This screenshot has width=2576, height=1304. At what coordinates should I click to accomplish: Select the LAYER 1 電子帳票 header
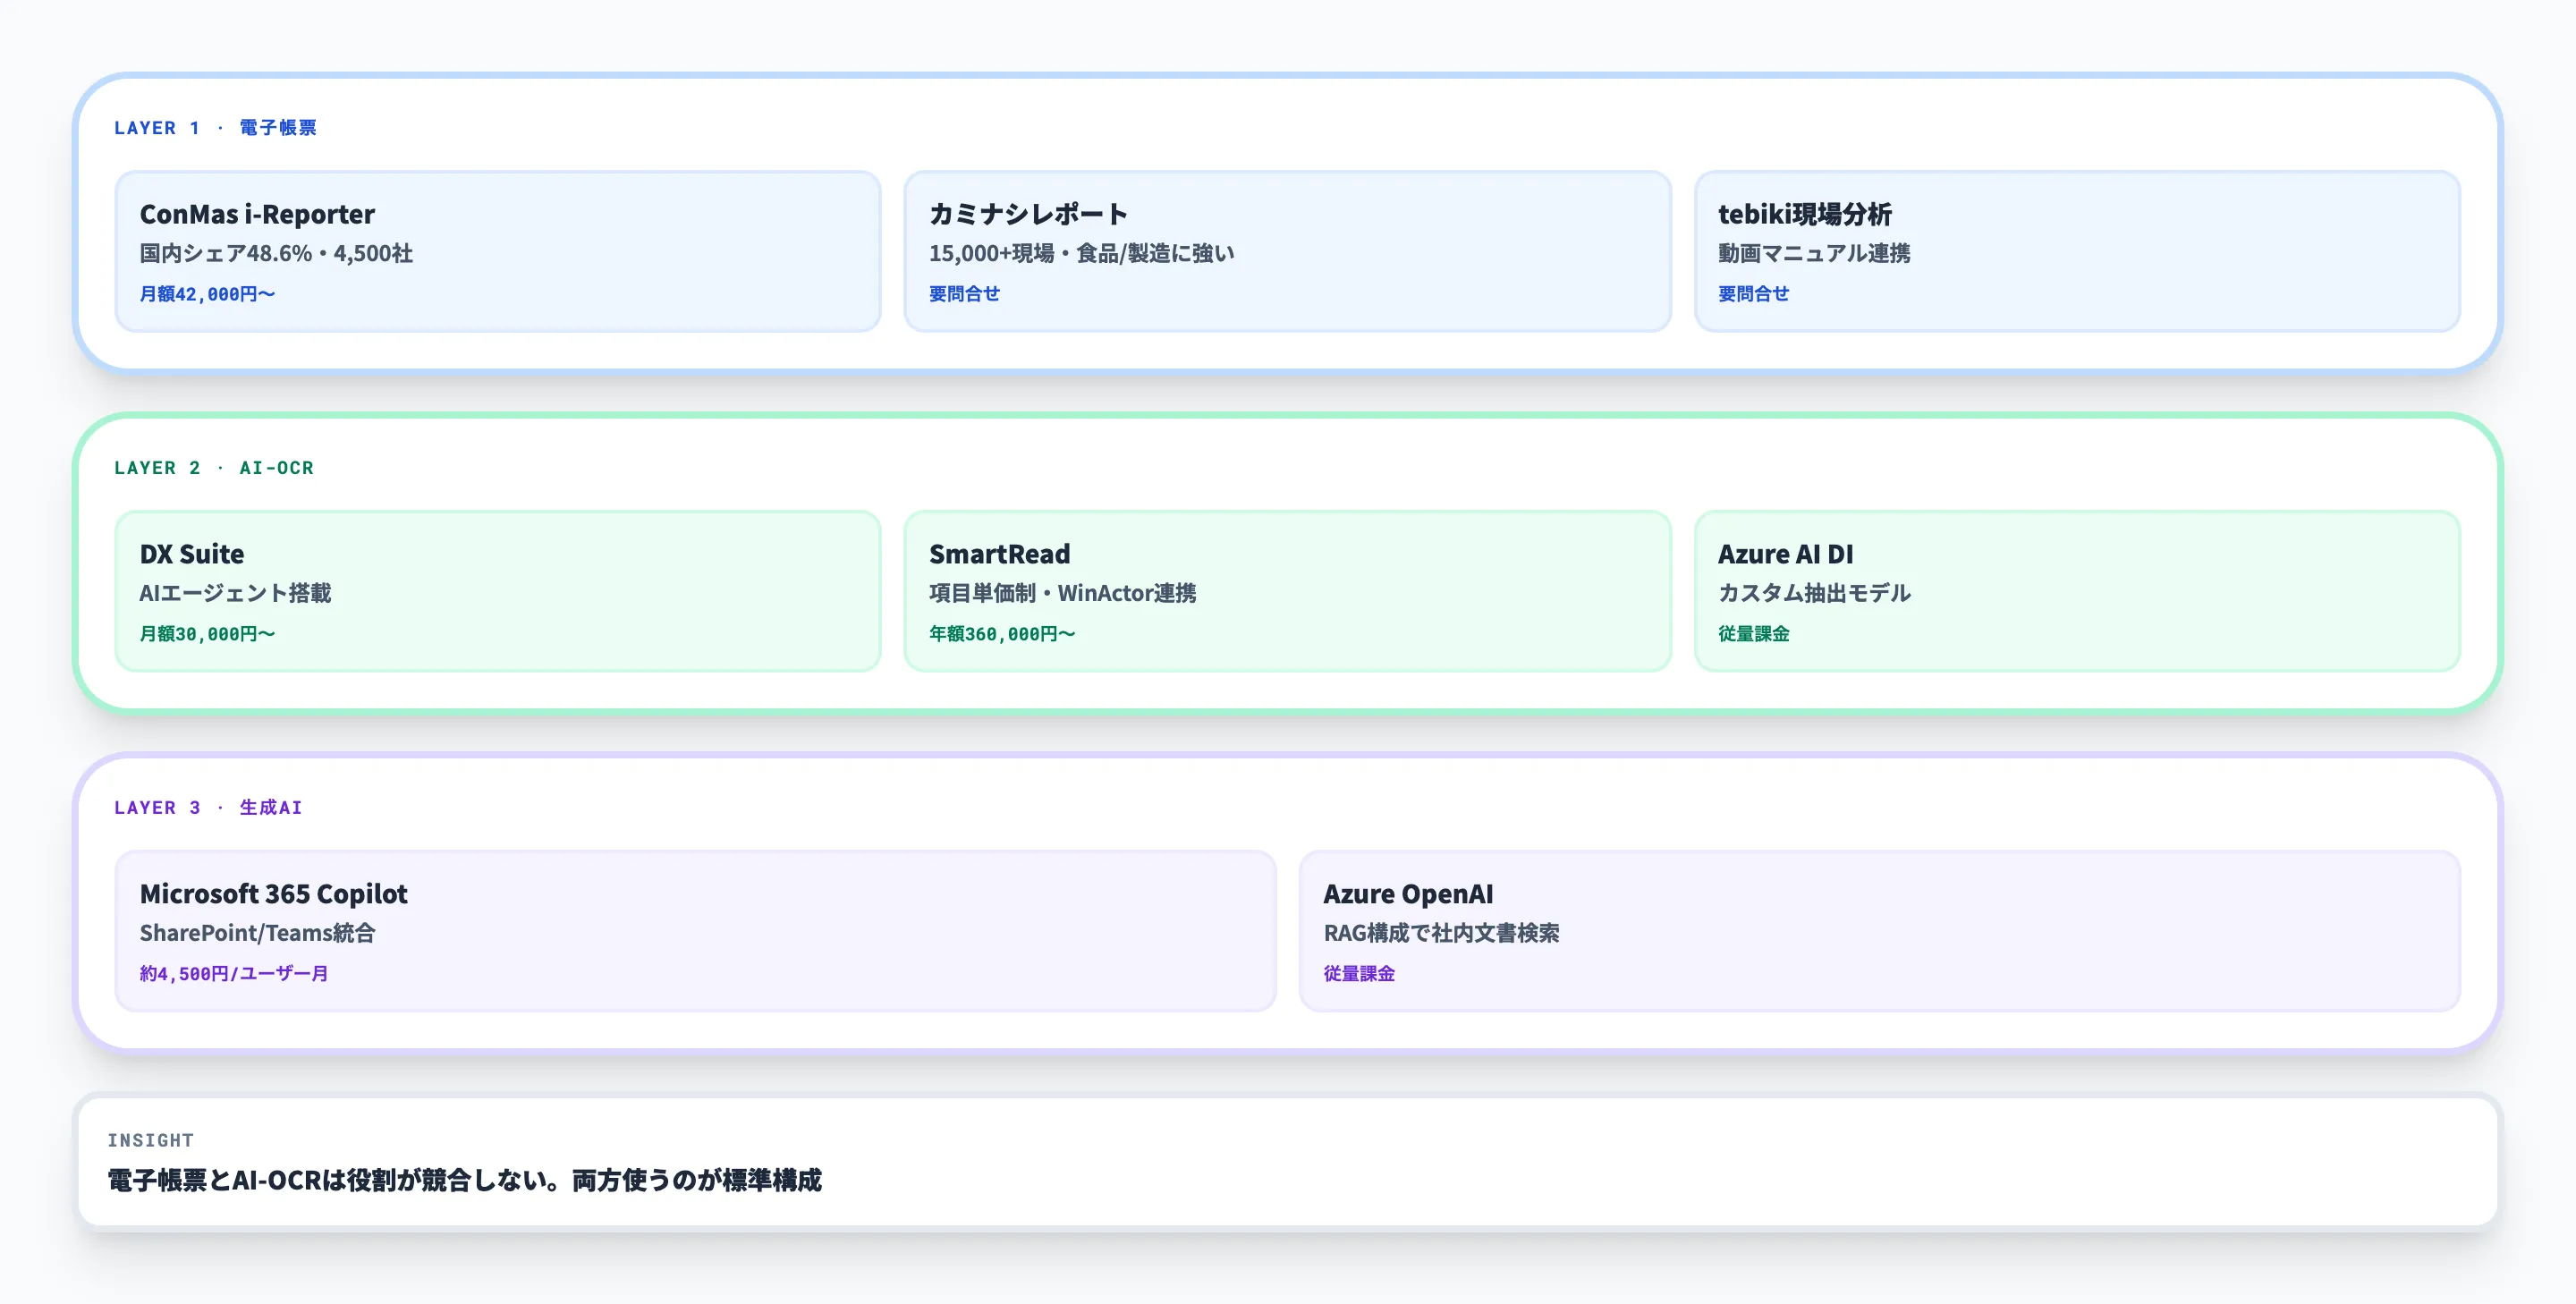215,127
